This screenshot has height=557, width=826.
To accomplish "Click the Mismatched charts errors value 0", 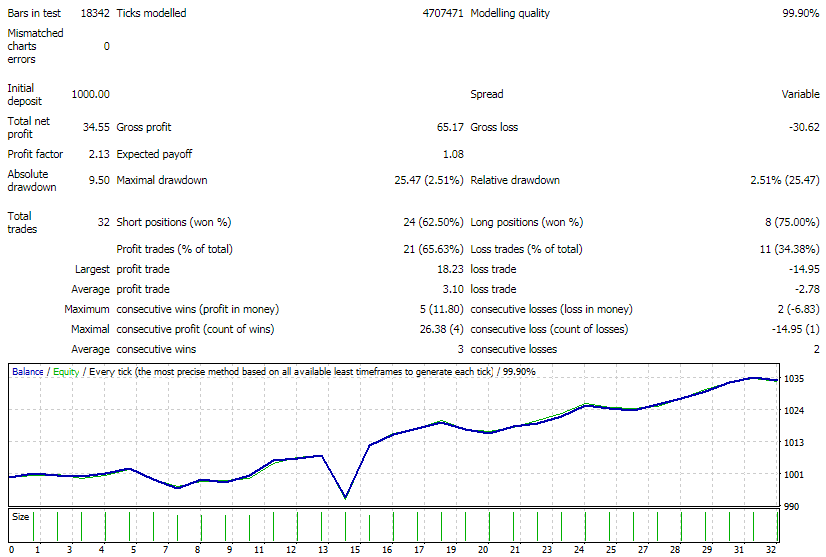I will pos(106,46).
